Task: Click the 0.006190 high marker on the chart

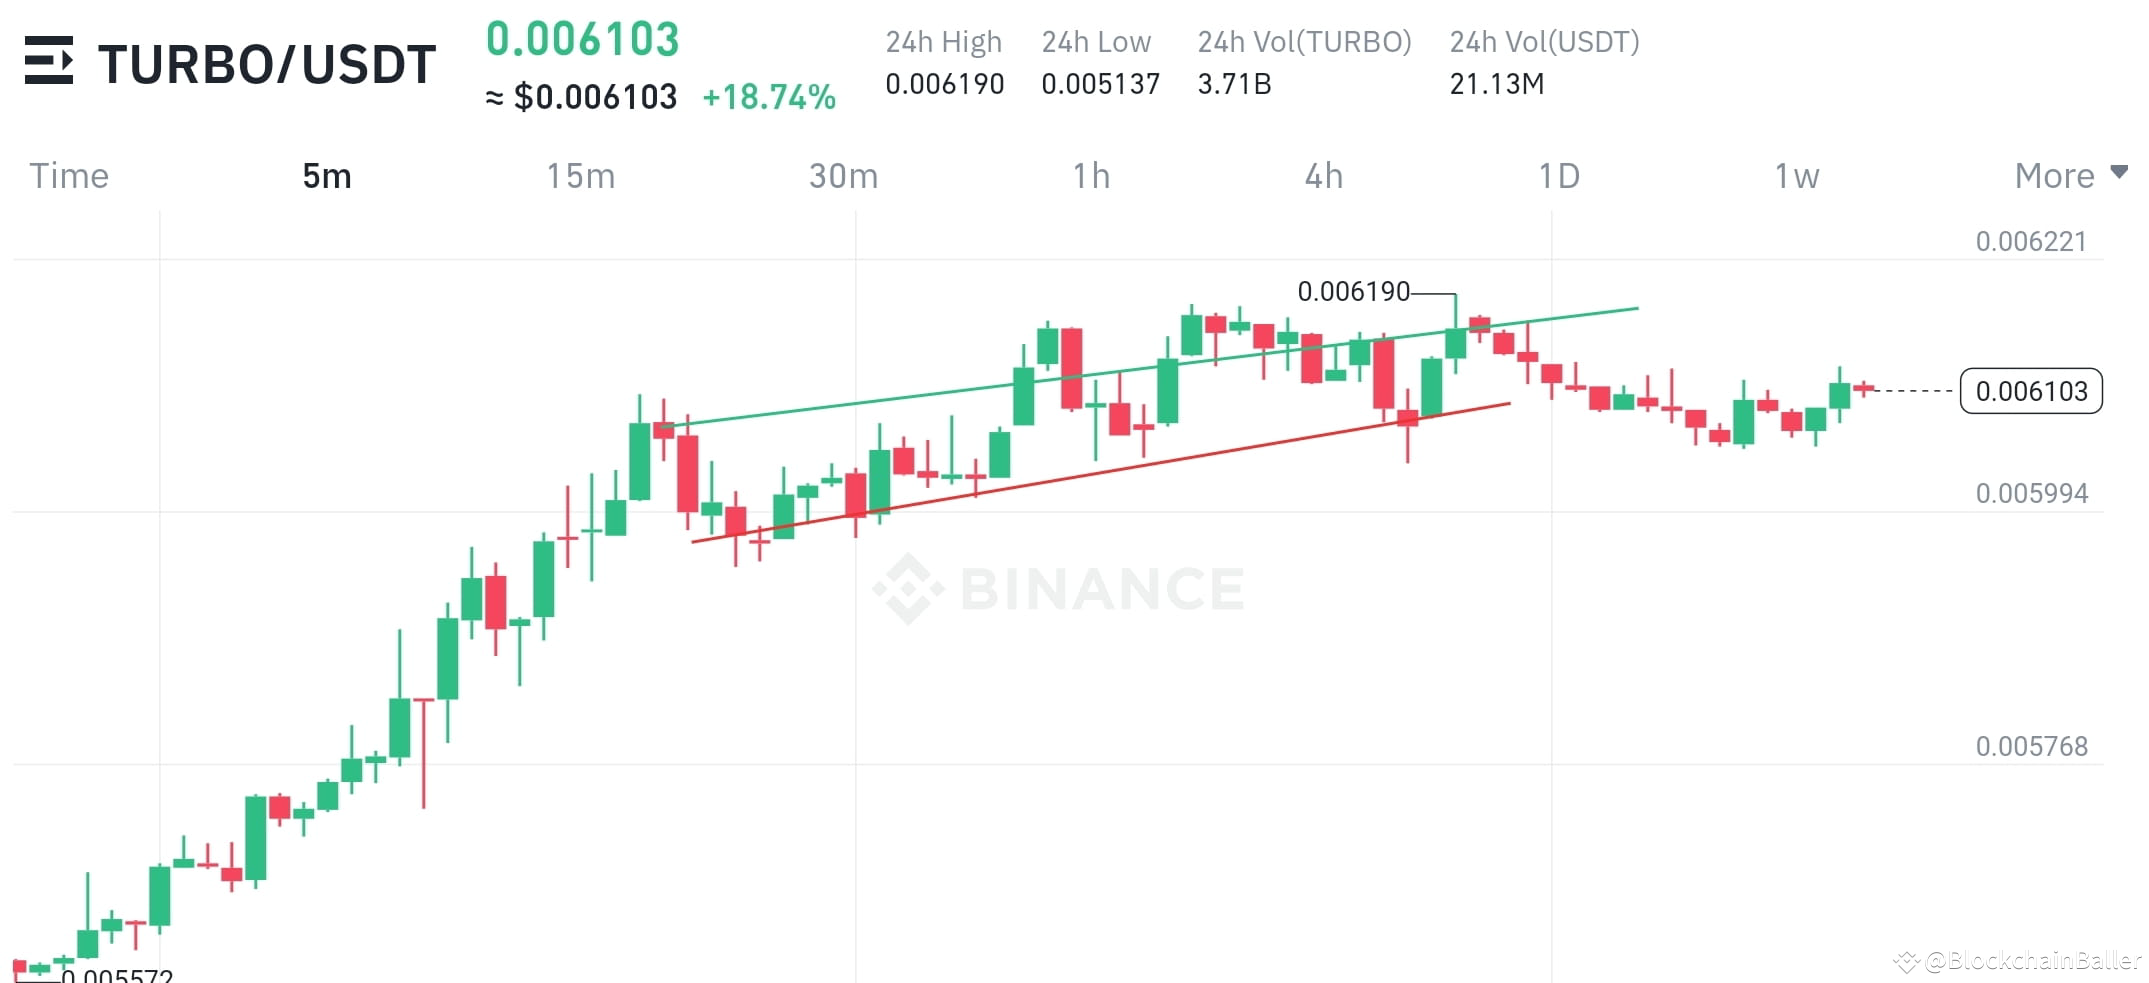Action: (x=1352, y=291)
